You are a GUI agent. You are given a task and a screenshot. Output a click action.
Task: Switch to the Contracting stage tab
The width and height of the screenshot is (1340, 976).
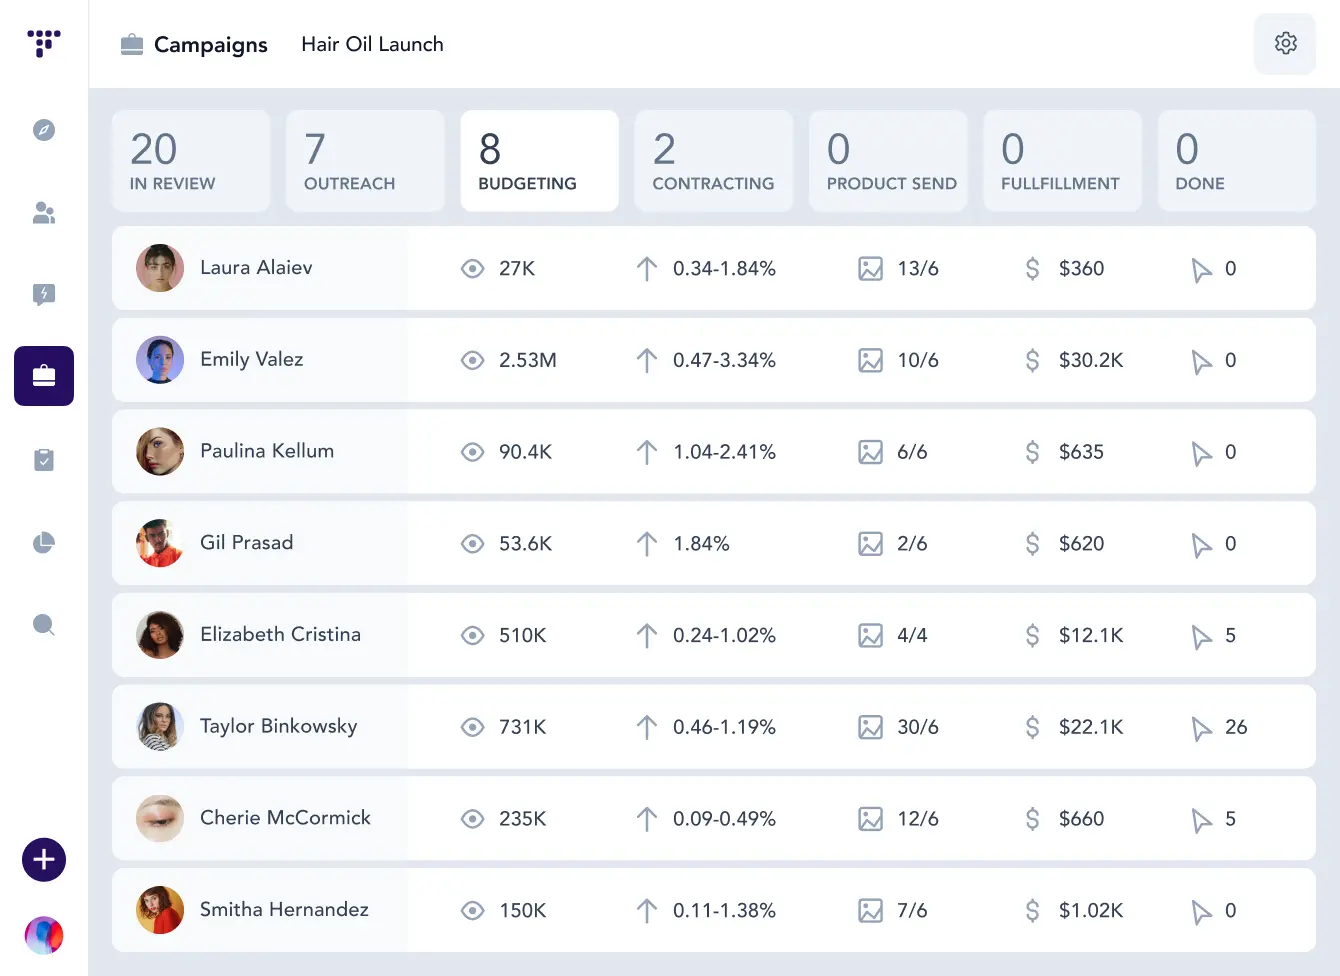pos(714,161)
